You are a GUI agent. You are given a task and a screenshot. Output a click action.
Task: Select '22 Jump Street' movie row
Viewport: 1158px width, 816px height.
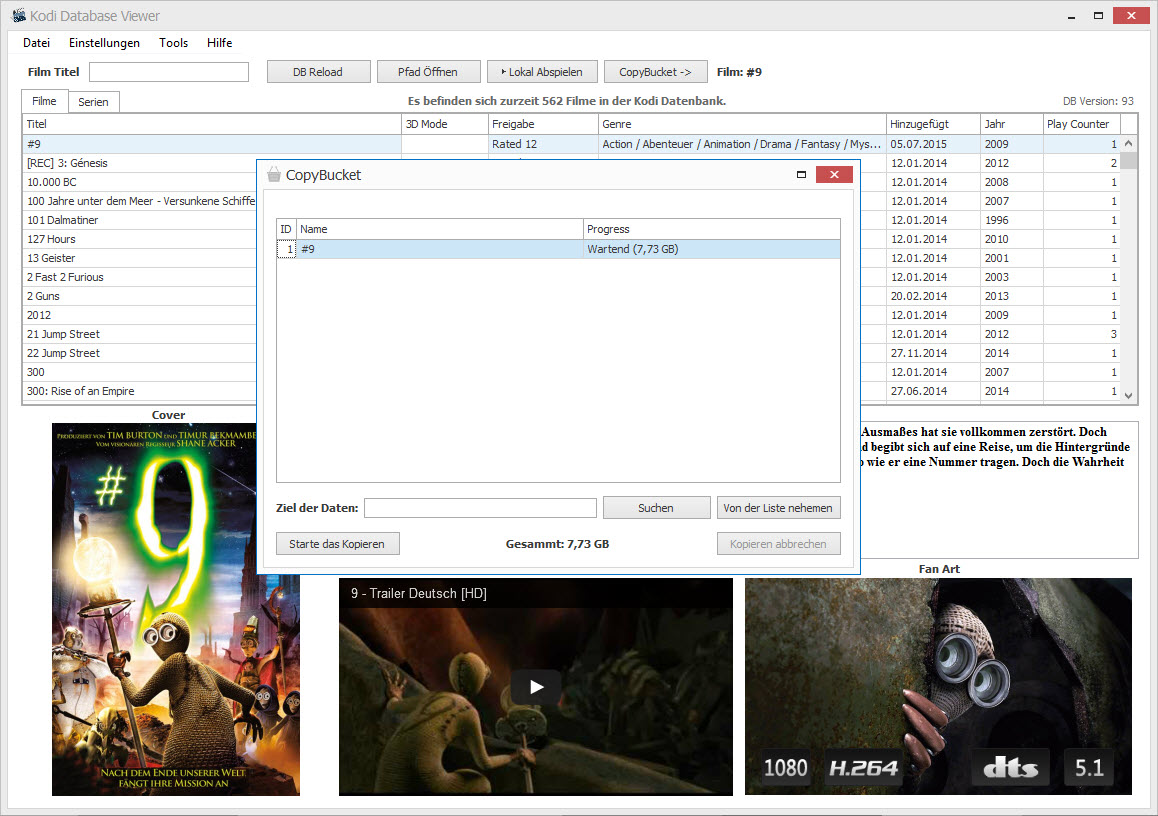(x=140, y=354)
